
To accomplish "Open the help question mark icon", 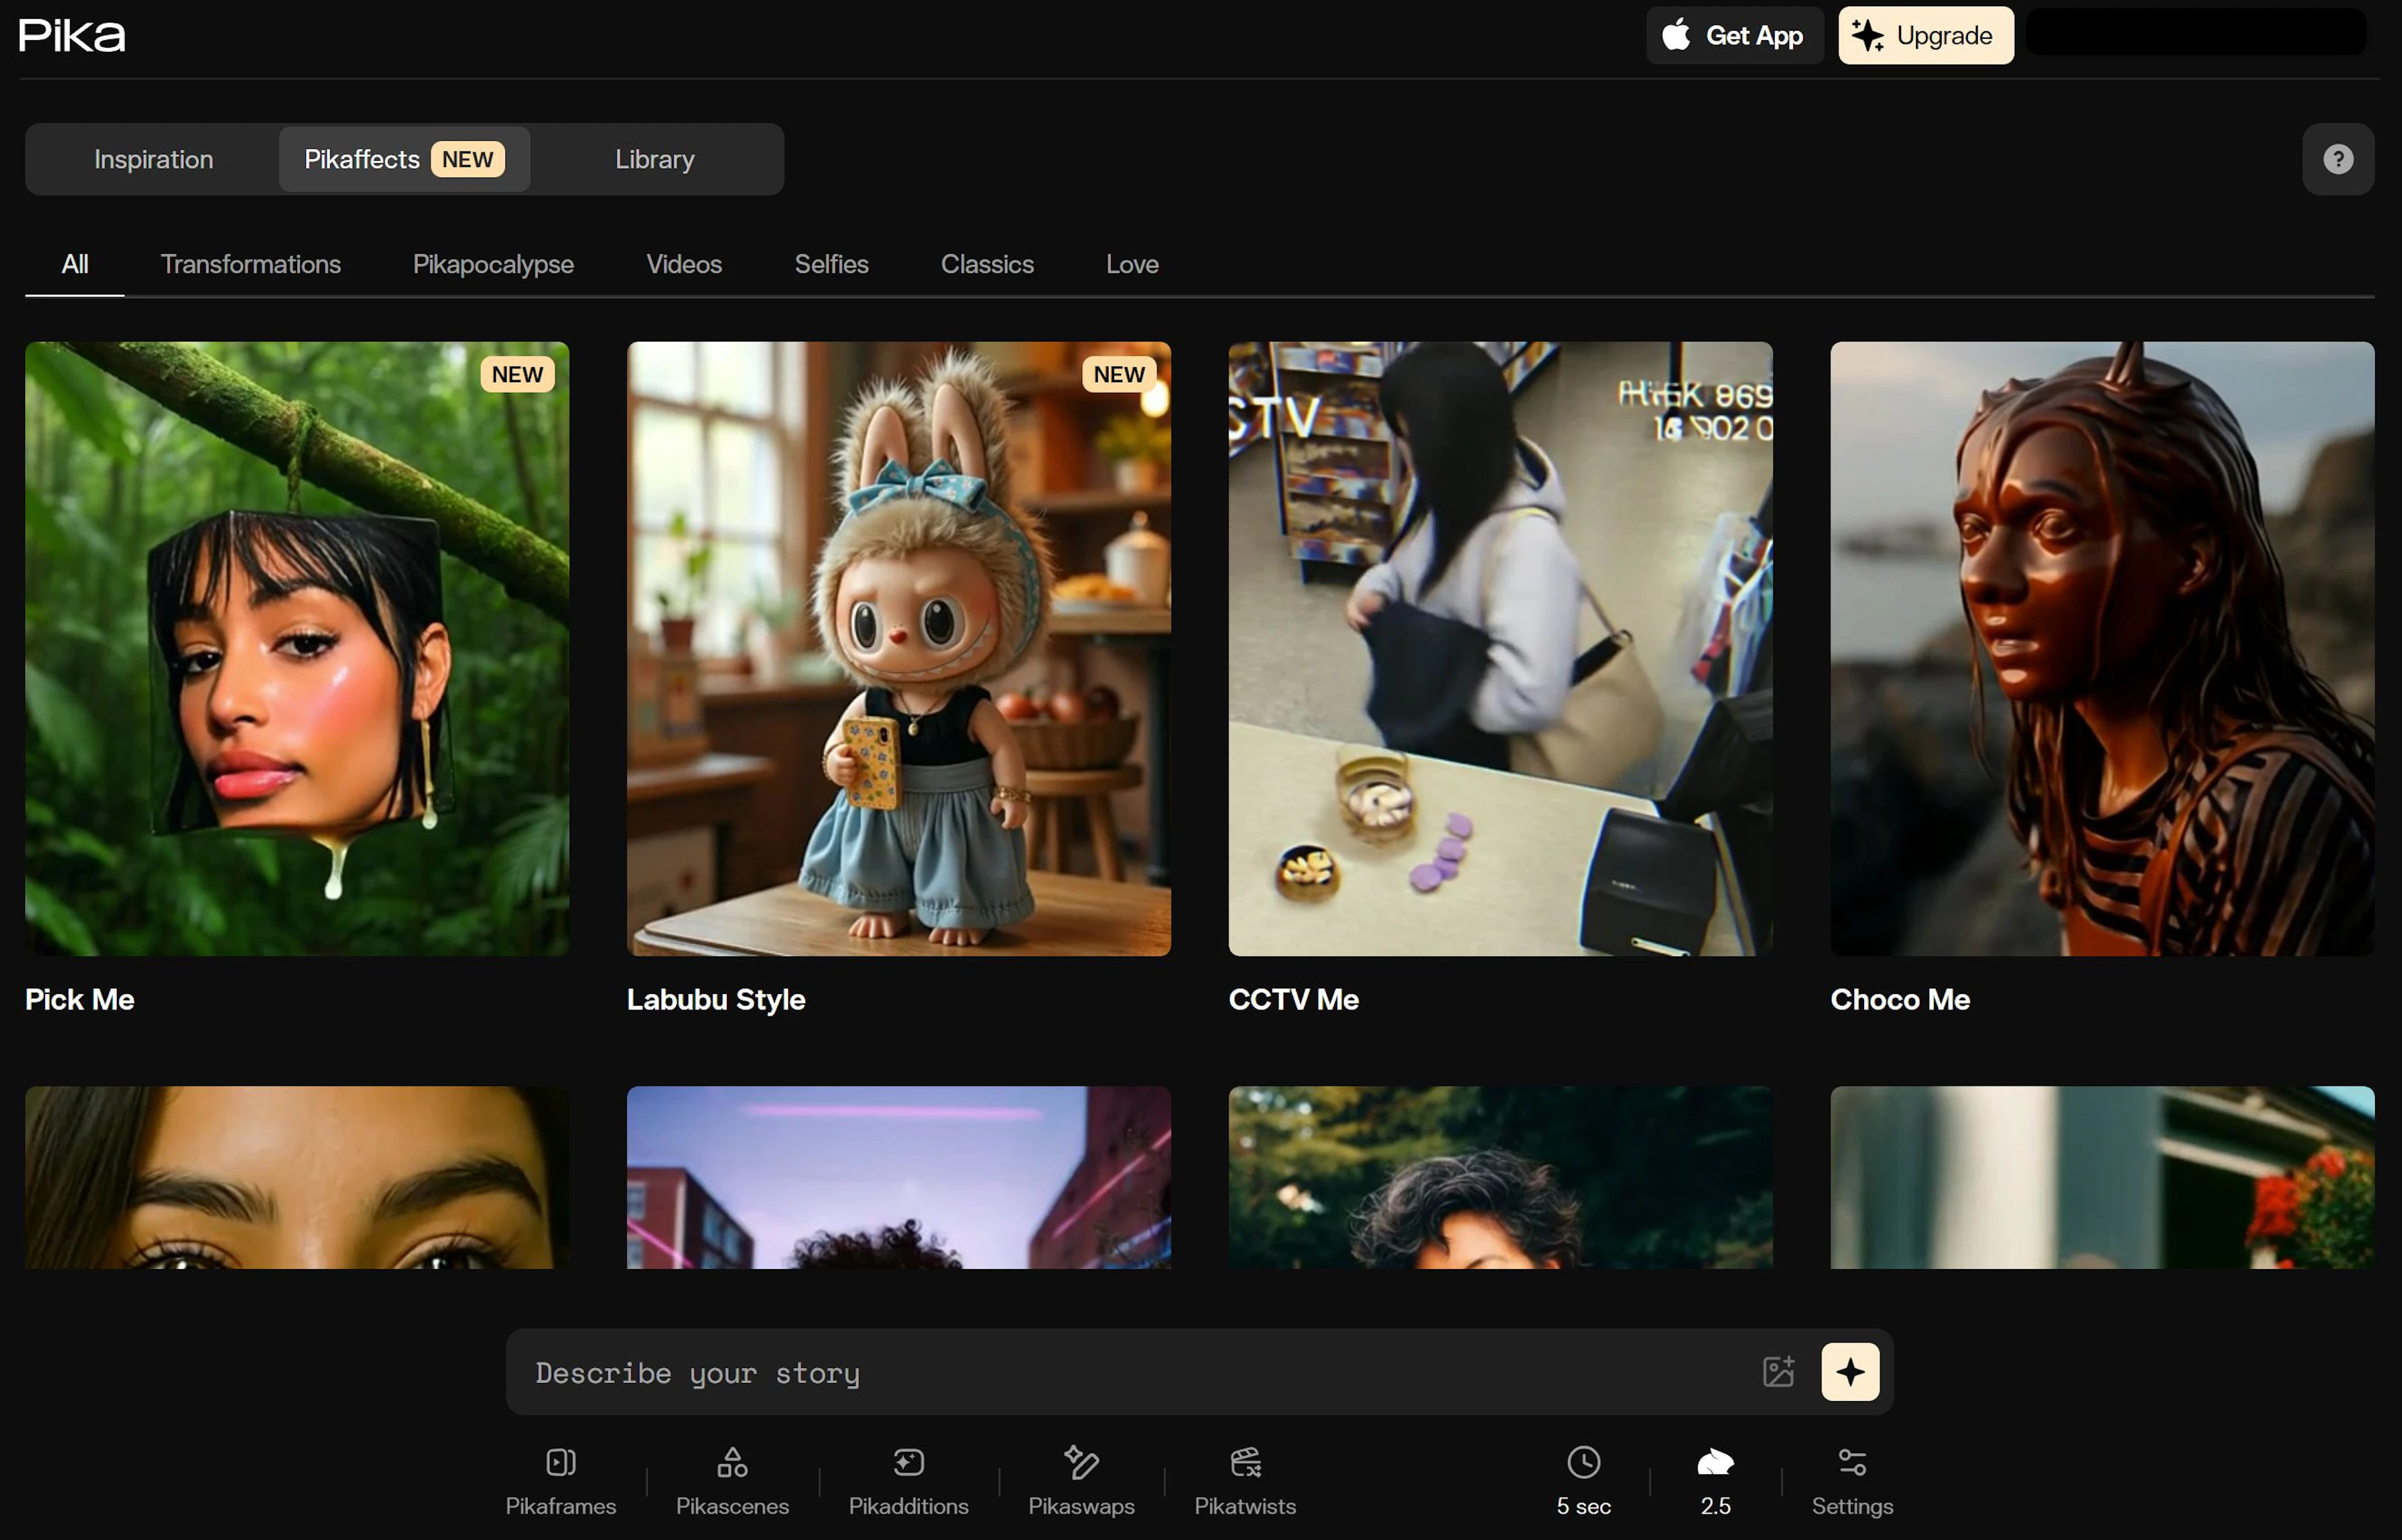I will pos(2337,159).
